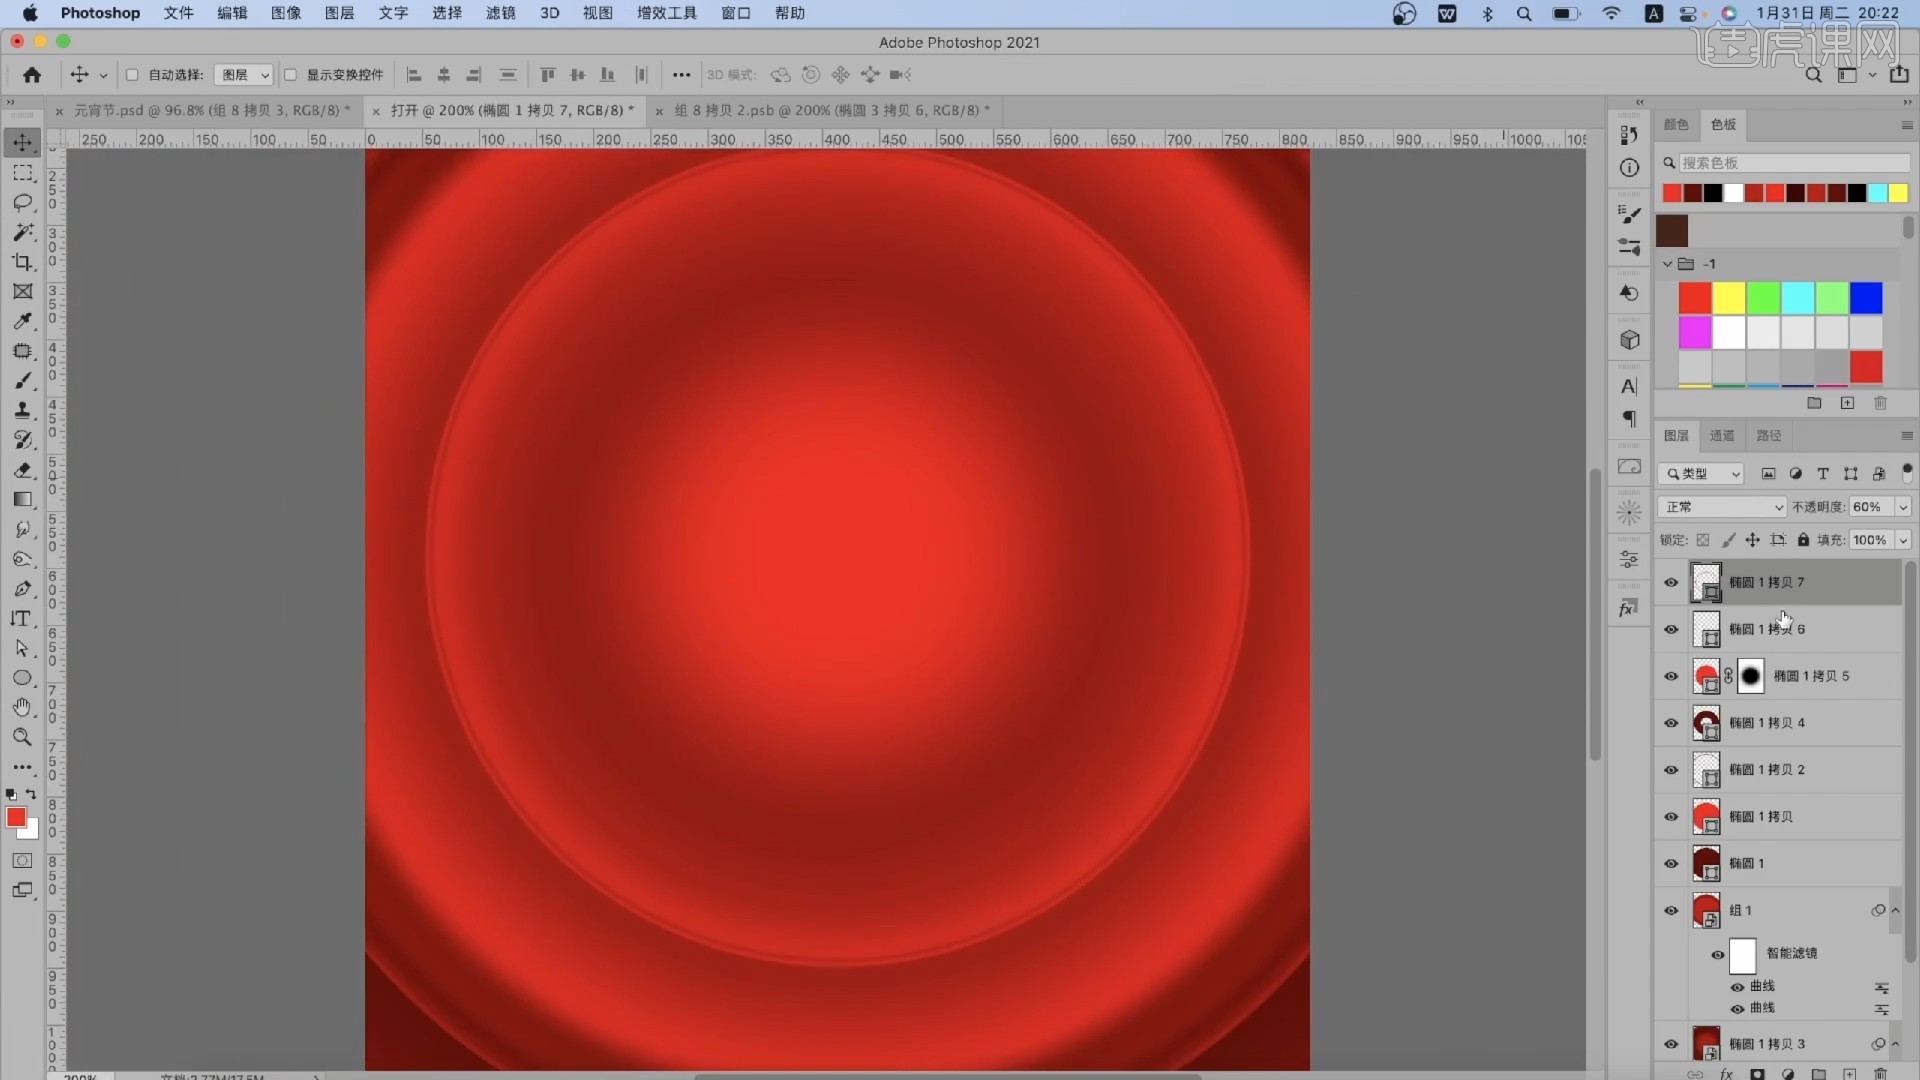This screenshot has width=1920, height=1080.
Task: Open the 填充 fill dropdown arrow
Action: pos(1903,540)
